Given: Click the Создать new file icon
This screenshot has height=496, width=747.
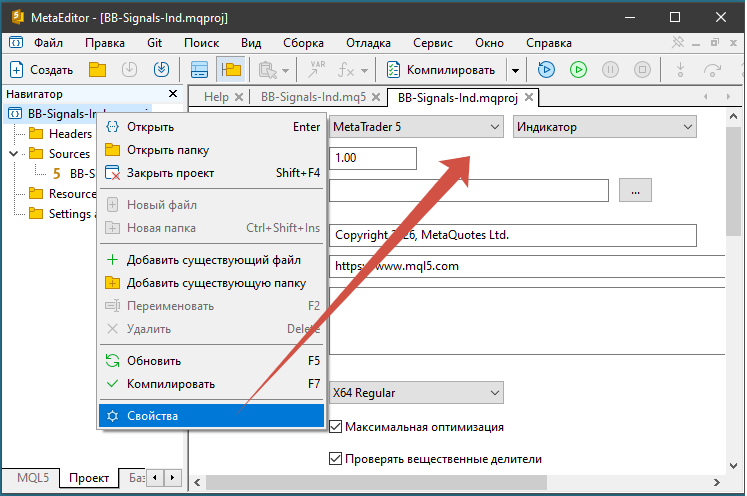Looking at the screenshot, I should (16, 70).
